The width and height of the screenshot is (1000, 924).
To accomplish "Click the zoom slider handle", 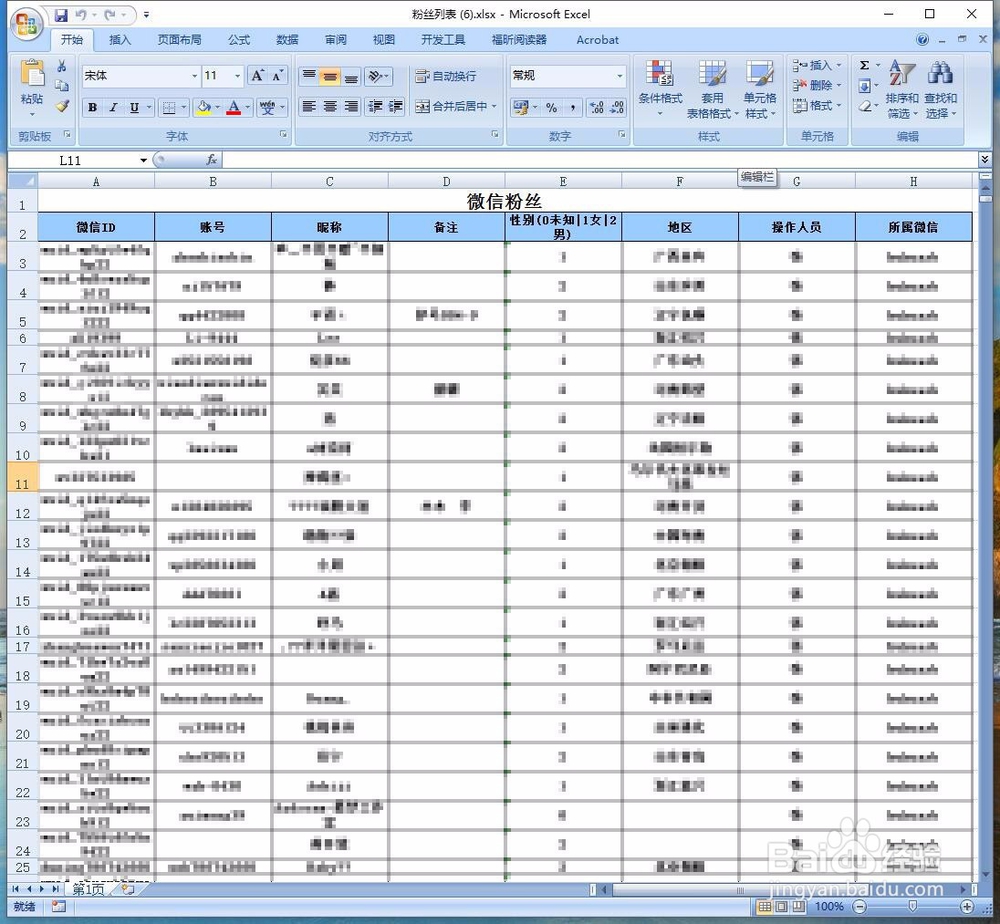I will [913, 906].
